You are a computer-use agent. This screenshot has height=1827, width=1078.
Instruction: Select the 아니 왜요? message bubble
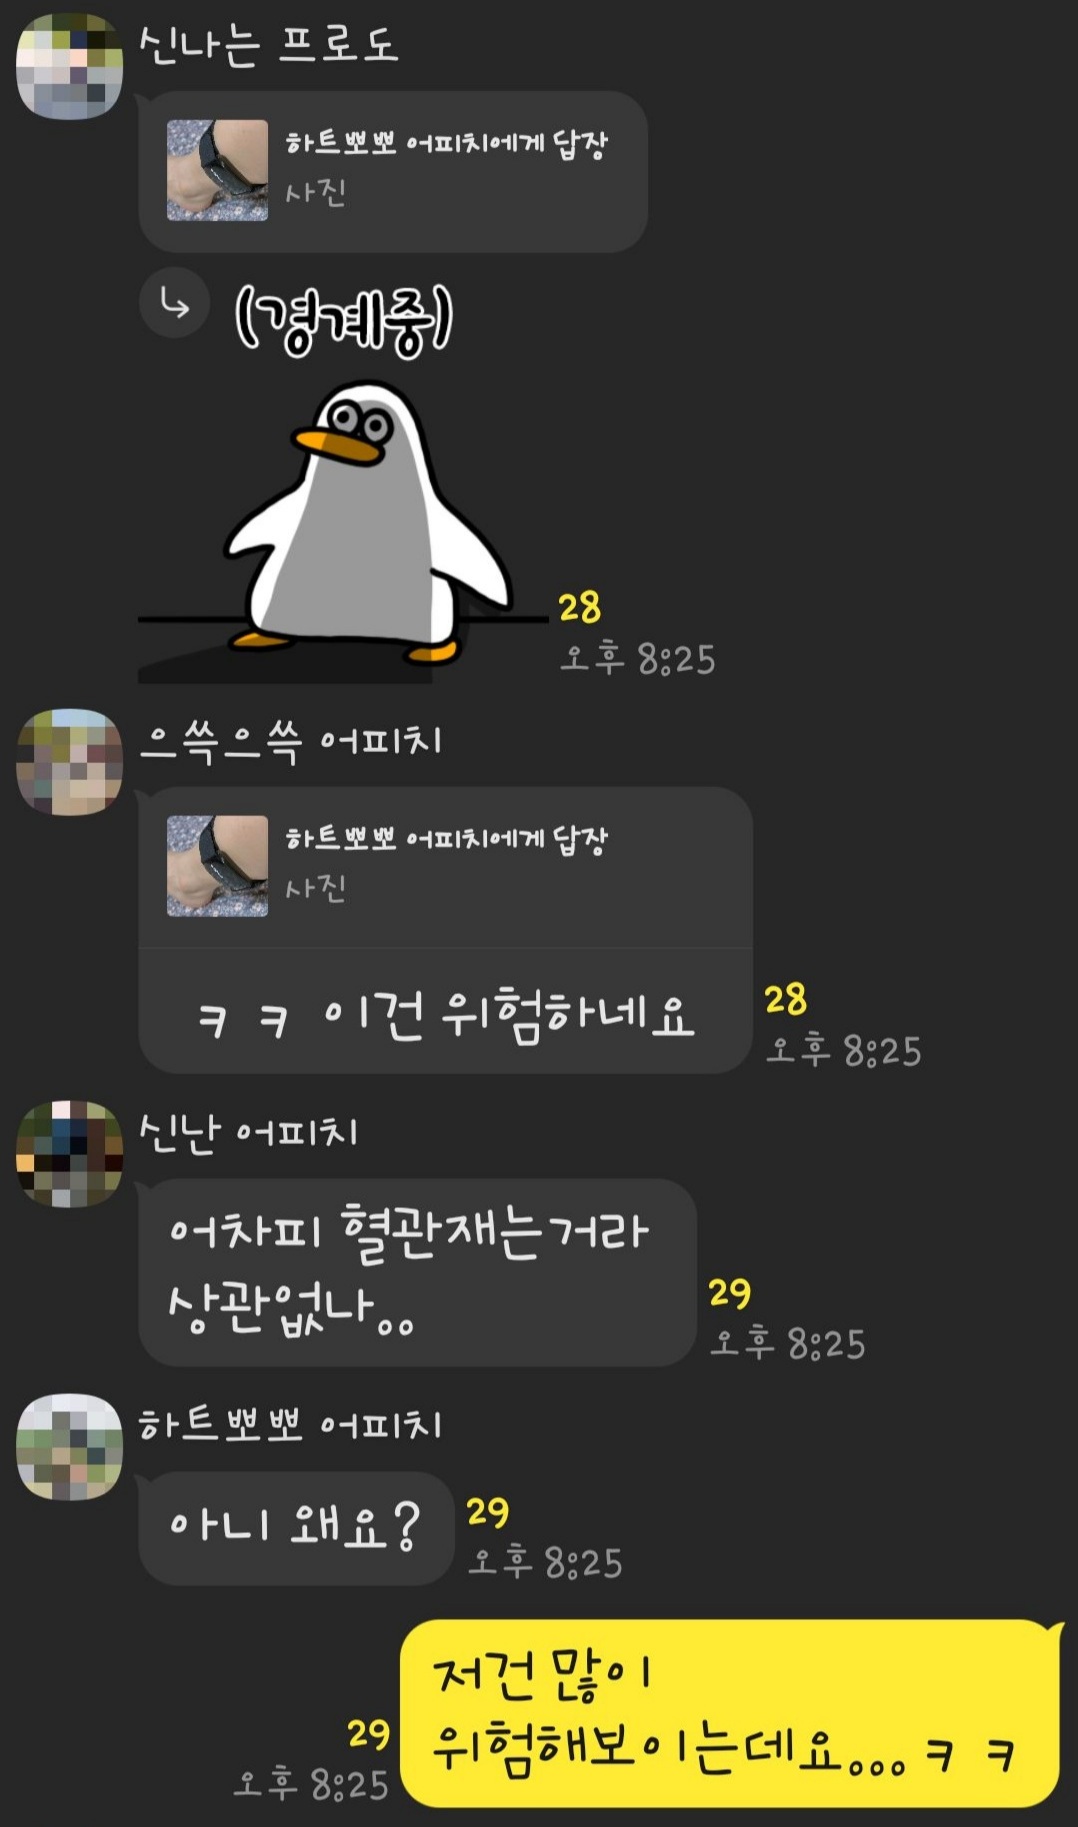295,1527
